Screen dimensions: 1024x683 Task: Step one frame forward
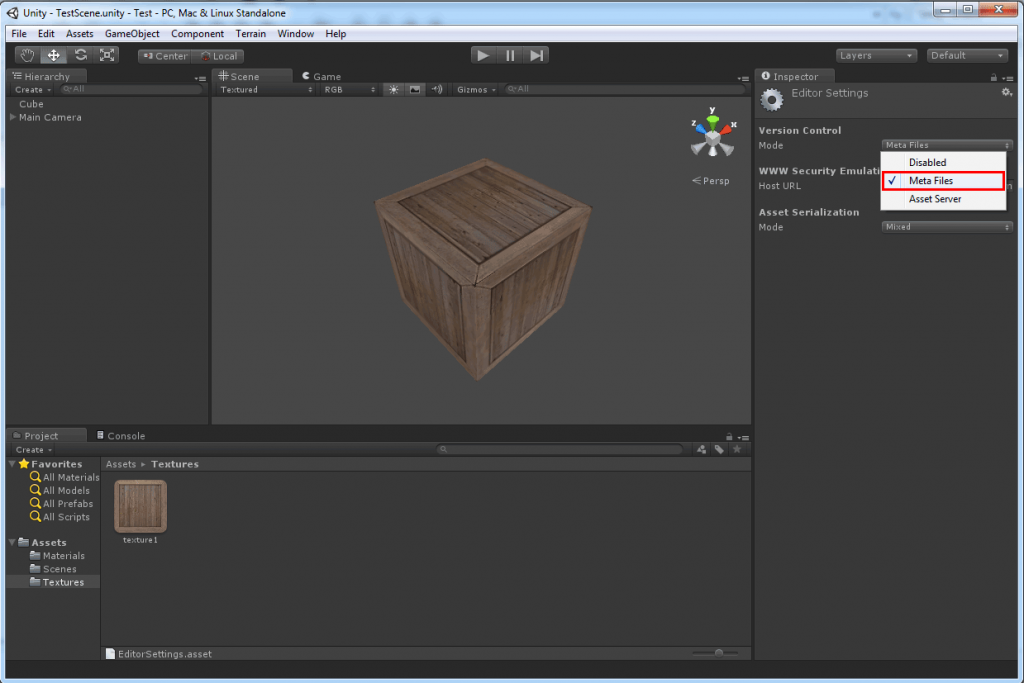click(536, 56)
